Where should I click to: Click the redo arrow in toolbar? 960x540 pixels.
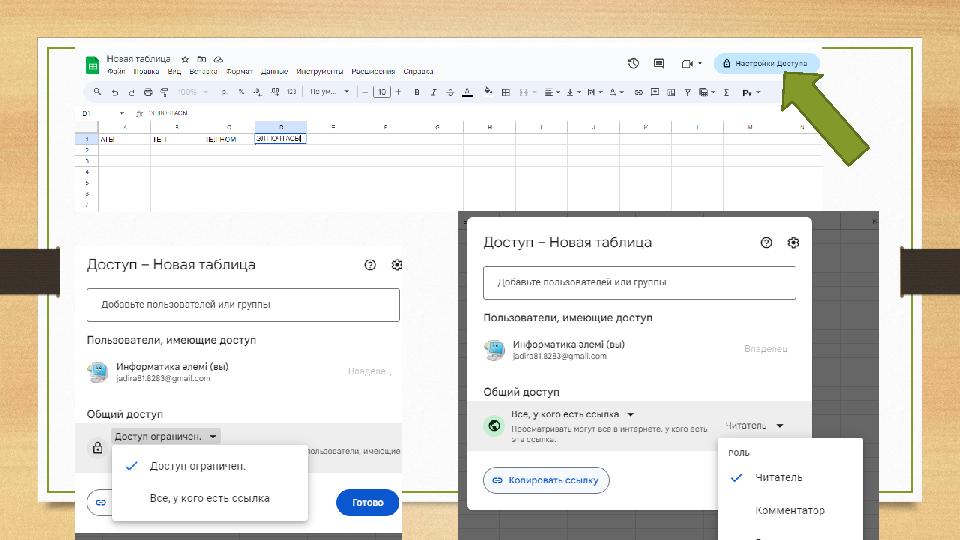pos(131,92)
